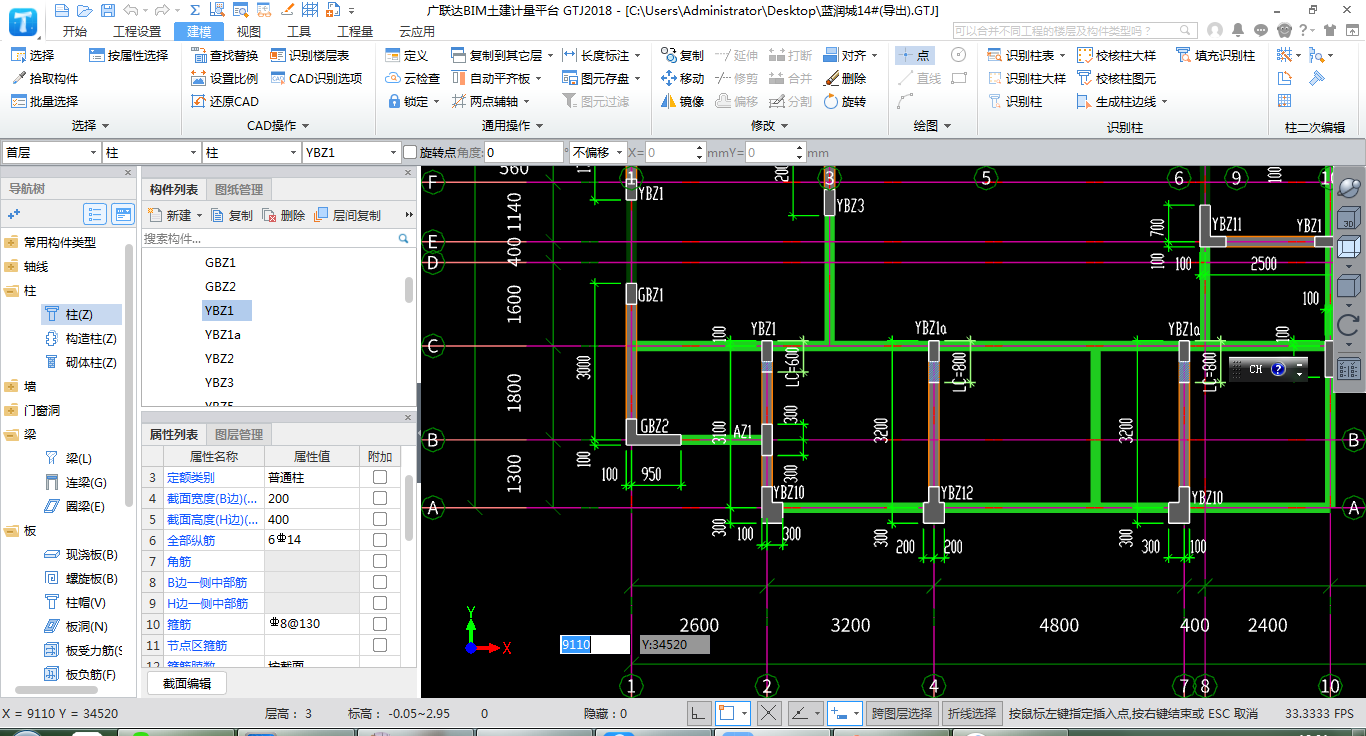Viewport: 1366px width, 736px height.
Task: Expand the 复制到其它层 dropdown
Action: coord(551,55)
